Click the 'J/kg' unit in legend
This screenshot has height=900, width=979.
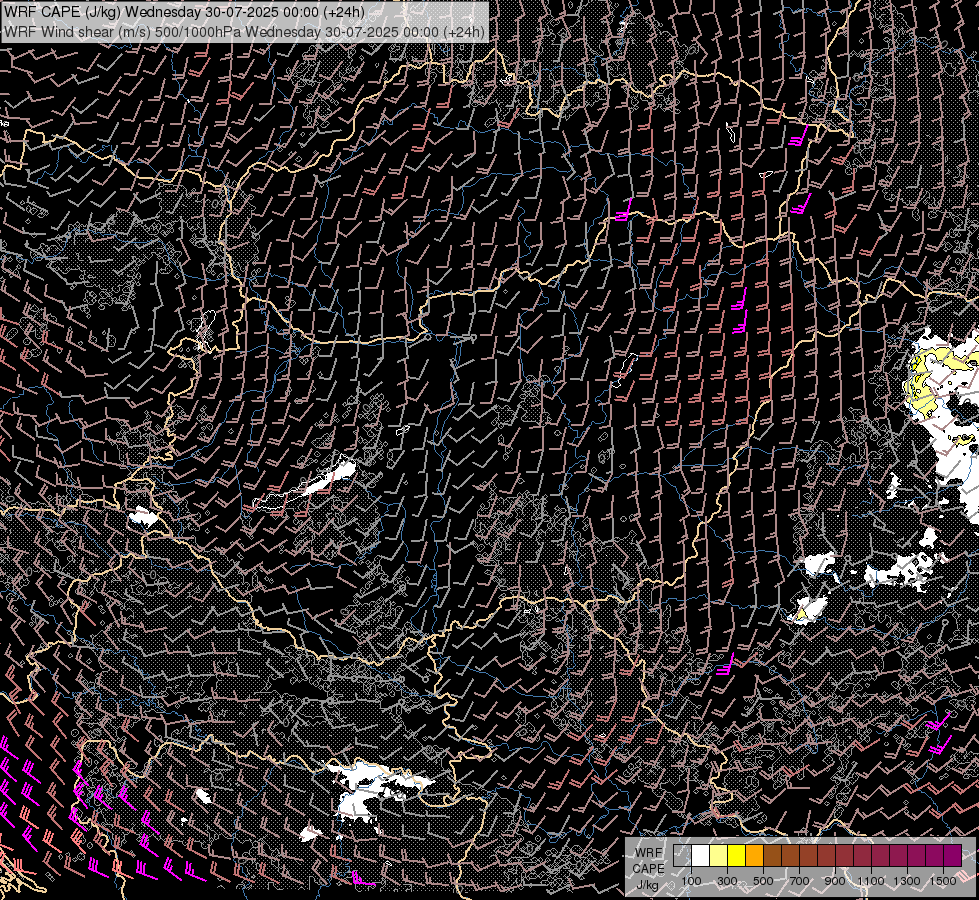click(647, 886)
